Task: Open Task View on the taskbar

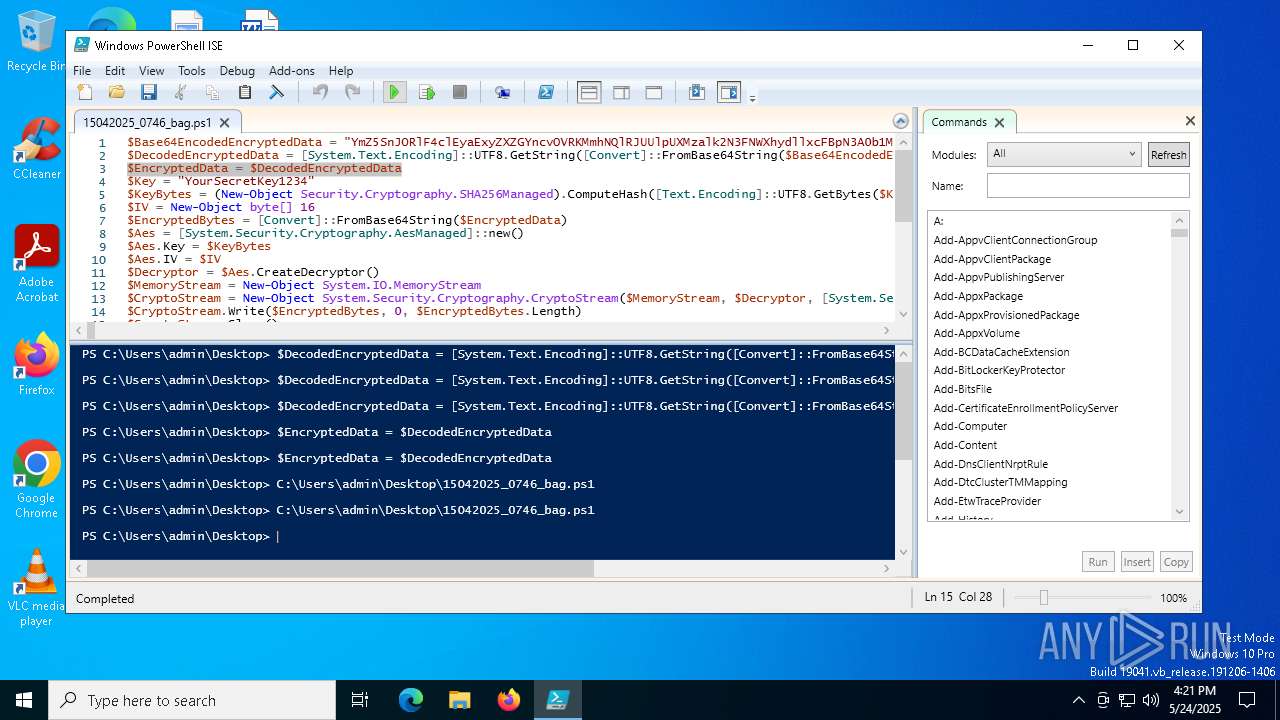Action: [x=360, y=700]
